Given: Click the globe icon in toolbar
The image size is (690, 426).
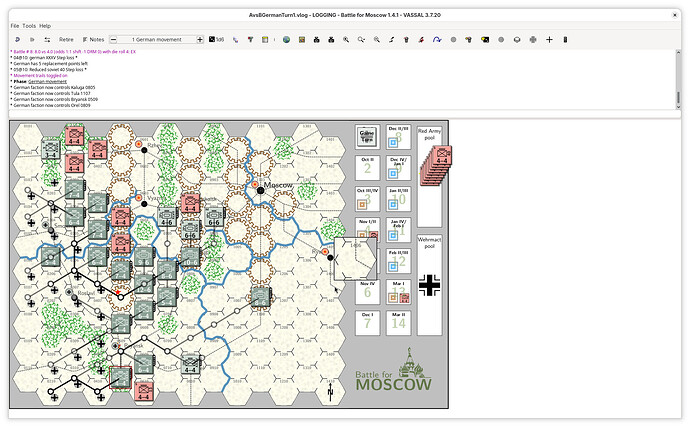Looking at the screenshot, I should [x=285, y=39].
